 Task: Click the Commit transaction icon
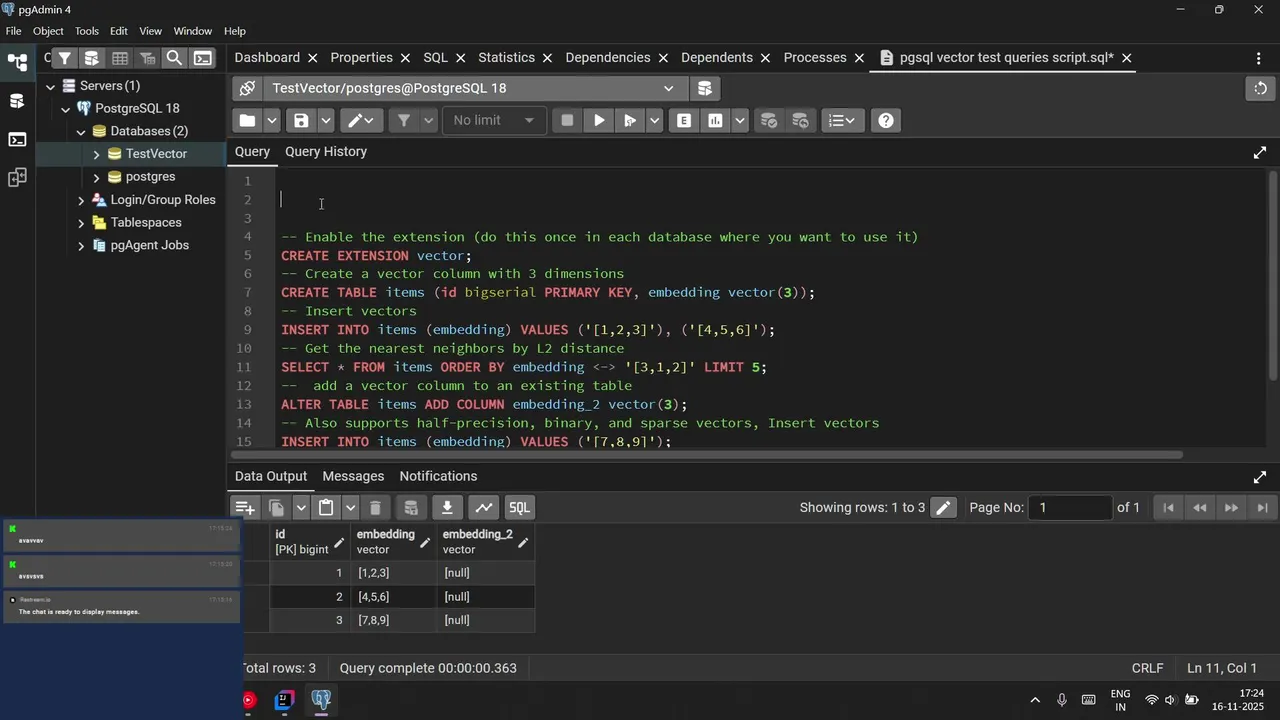768,120
